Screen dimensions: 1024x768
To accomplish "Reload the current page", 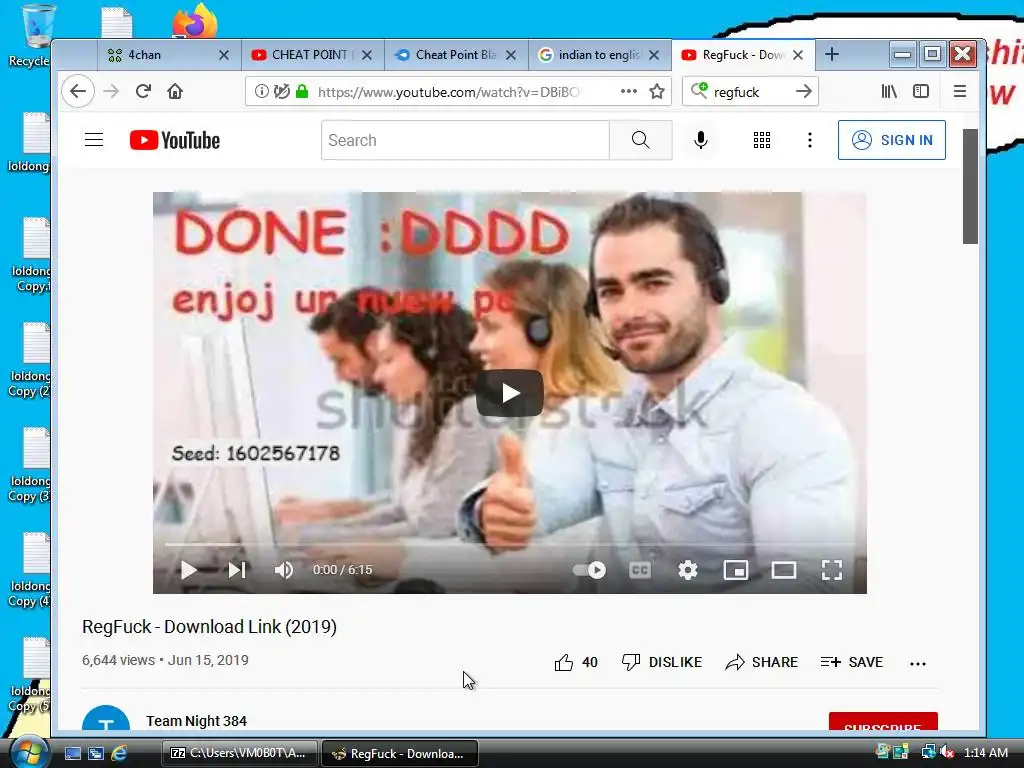I will pyautogui.click(x=144, y=91).
